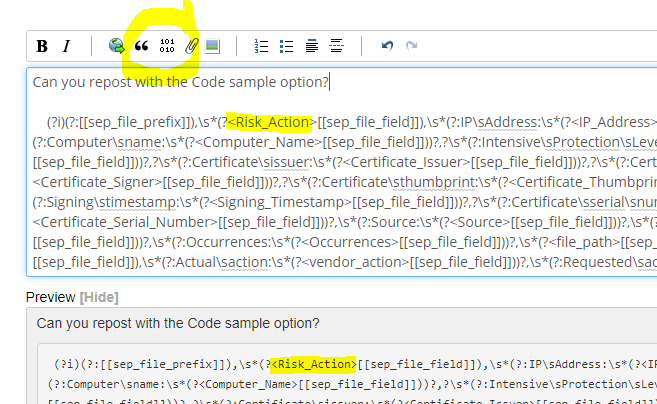657x404 pixels.
Task: Apply blockquote with the quotation marks icon
Action: pos(141,45)
